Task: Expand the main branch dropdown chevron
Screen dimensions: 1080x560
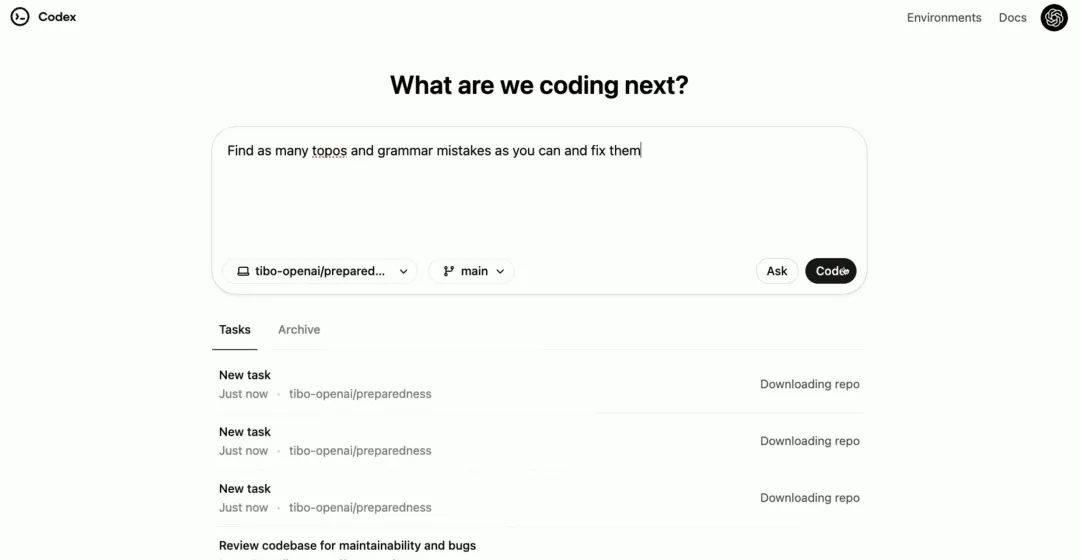Action: click(501, 271)
